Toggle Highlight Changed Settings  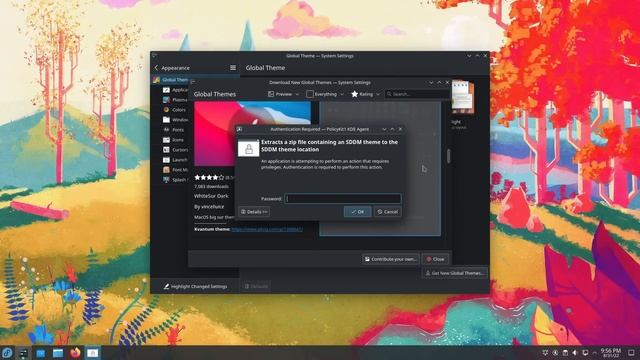[x=195, y=287]
